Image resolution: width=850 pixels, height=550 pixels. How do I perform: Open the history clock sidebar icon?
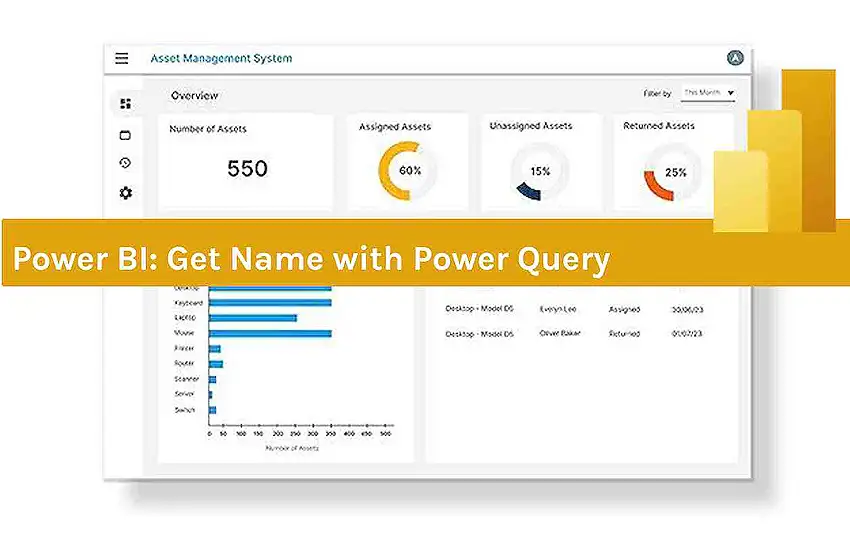(x=125, y=163)
